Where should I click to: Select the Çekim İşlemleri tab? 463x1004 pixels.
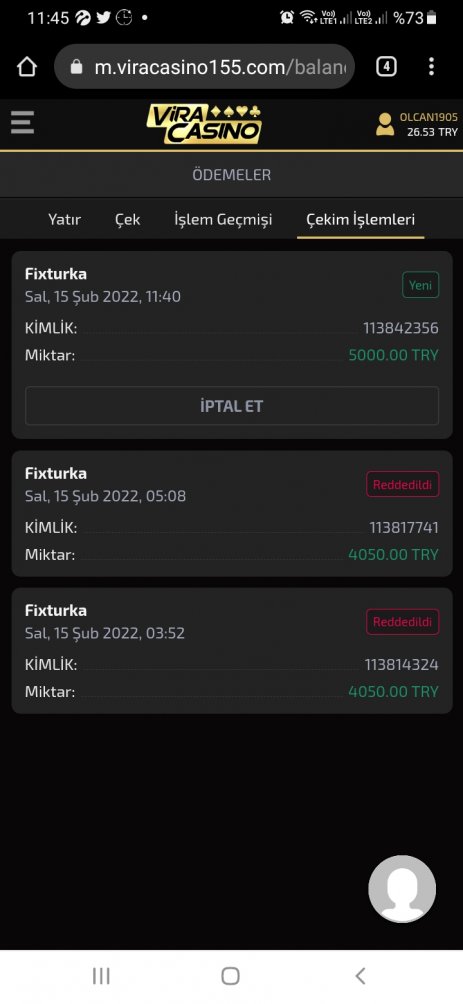(x=361, y=220)
